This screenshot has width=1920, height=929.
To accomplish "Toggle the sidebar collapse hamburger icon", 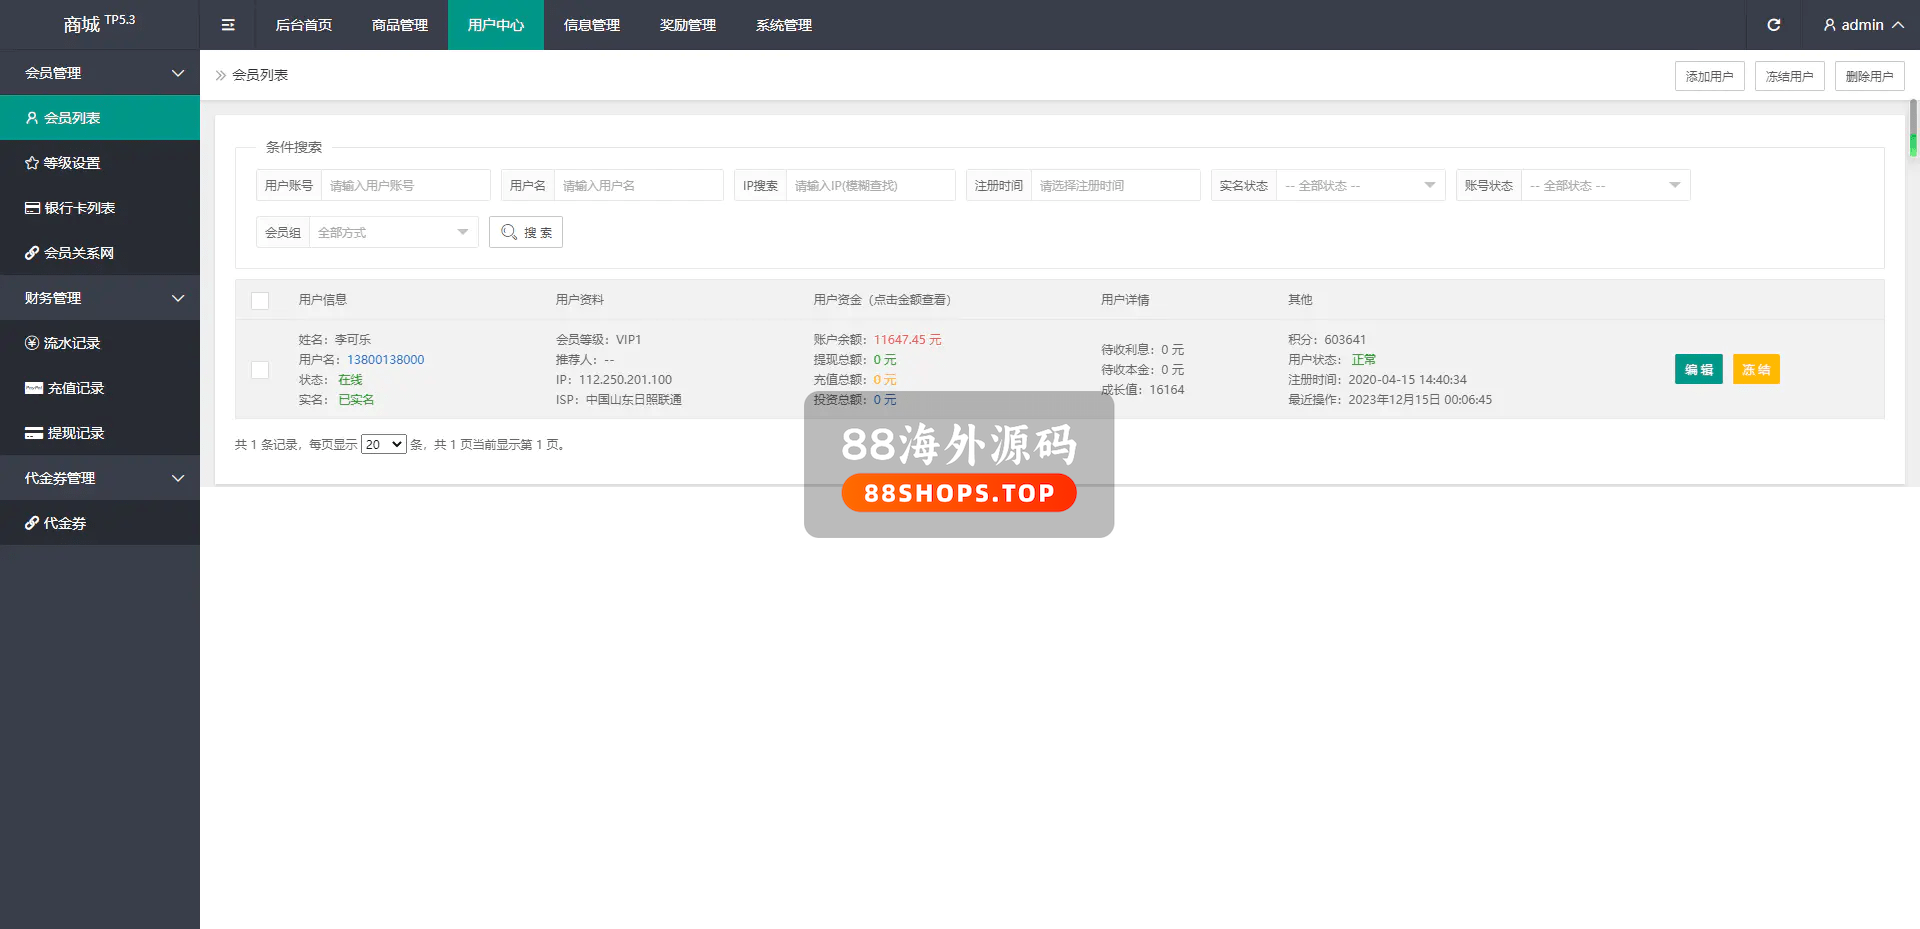I will point(228,25).
